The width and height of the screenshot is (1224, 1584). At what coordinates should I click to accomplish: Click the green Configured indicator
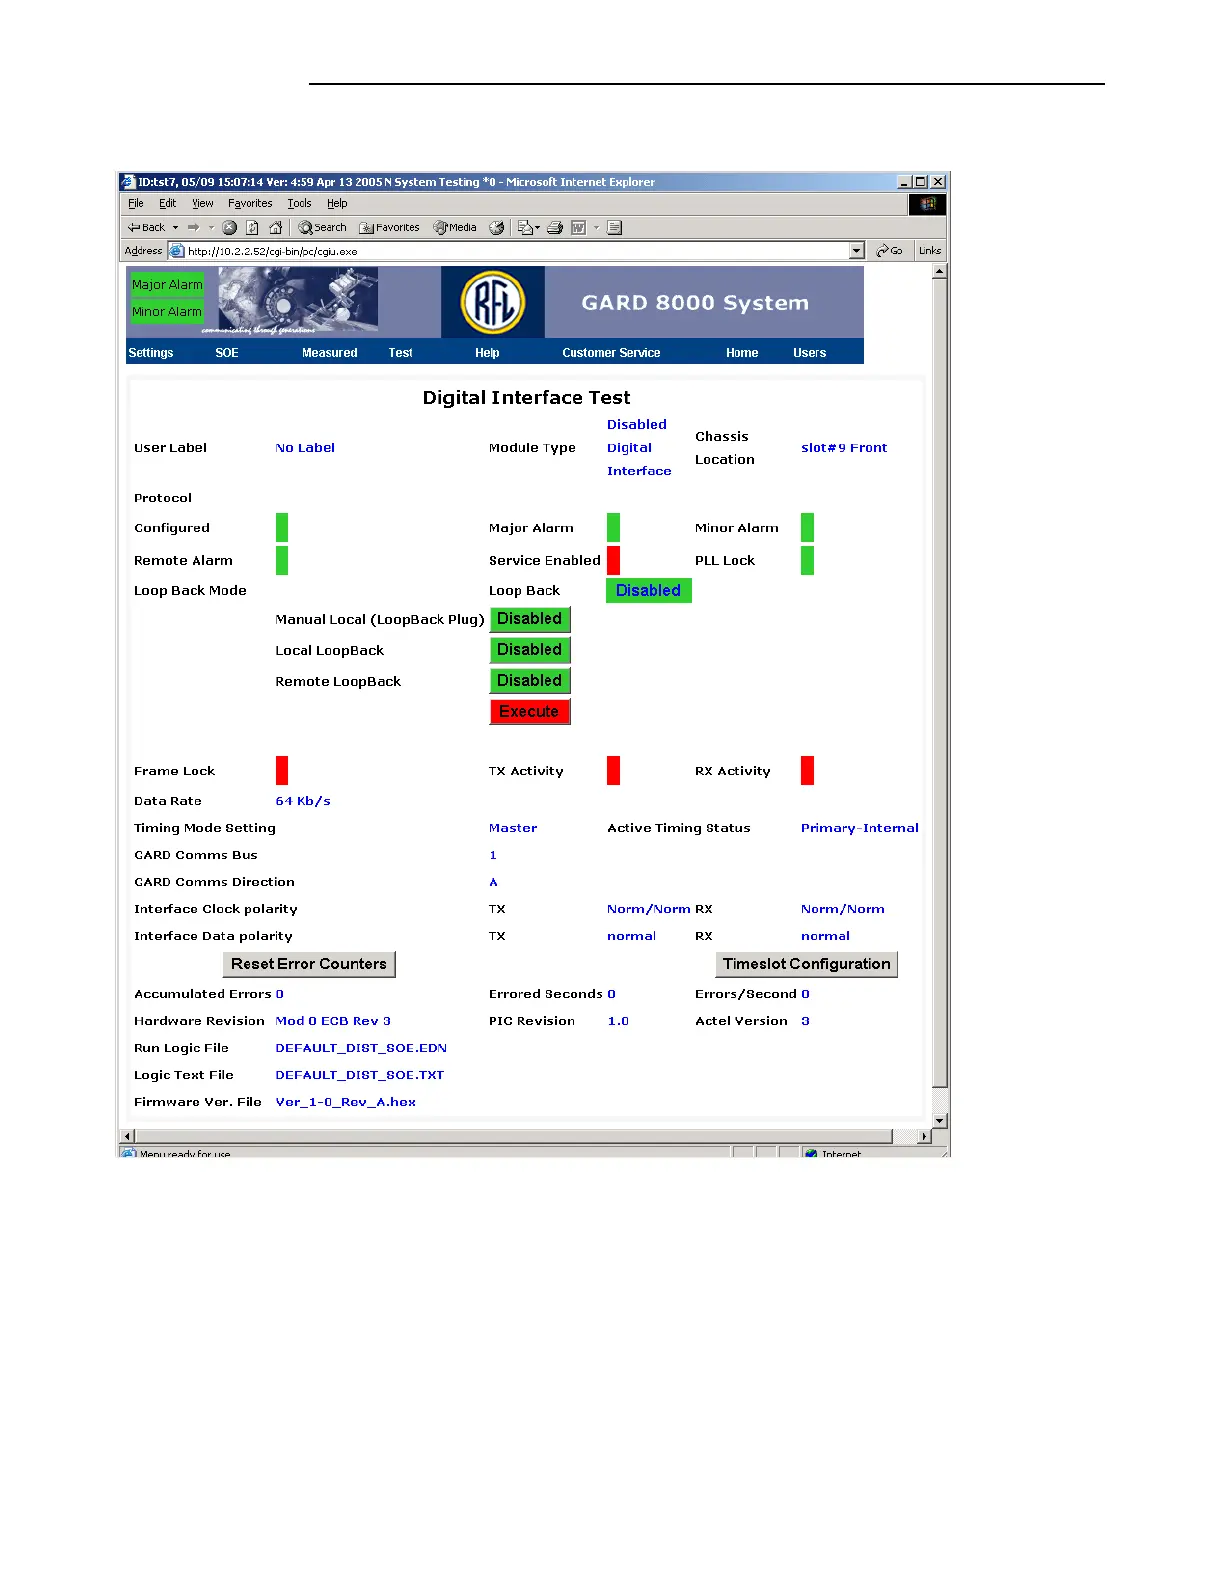(x=282, y=527)
